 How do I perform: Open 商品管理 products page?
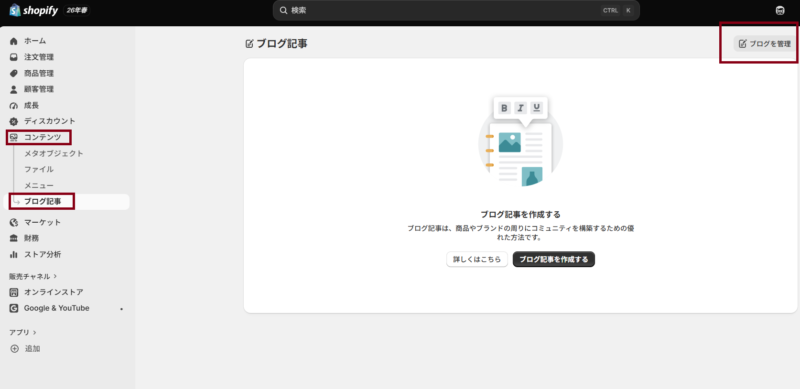(39, 74)
